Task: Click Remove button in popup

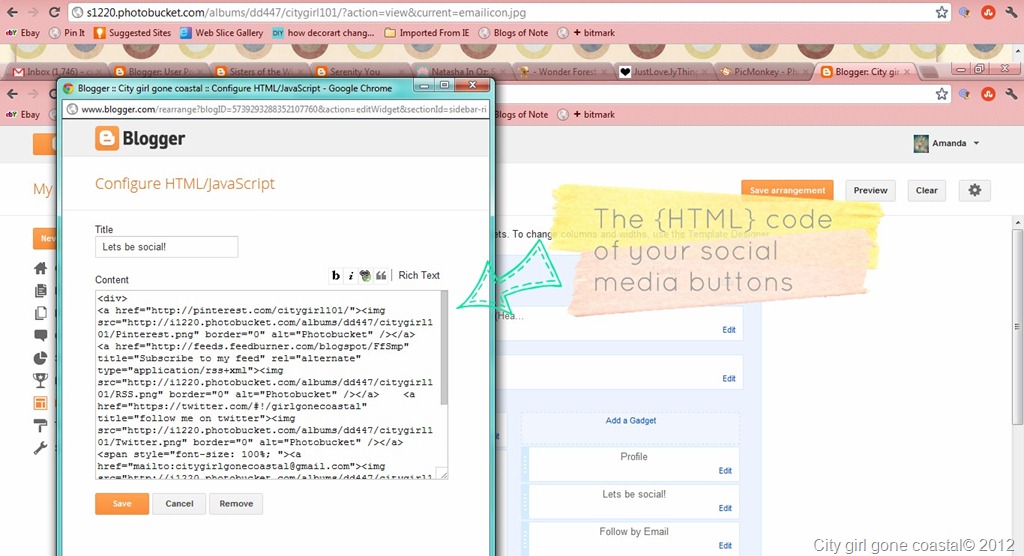Action: coord(236,504)
